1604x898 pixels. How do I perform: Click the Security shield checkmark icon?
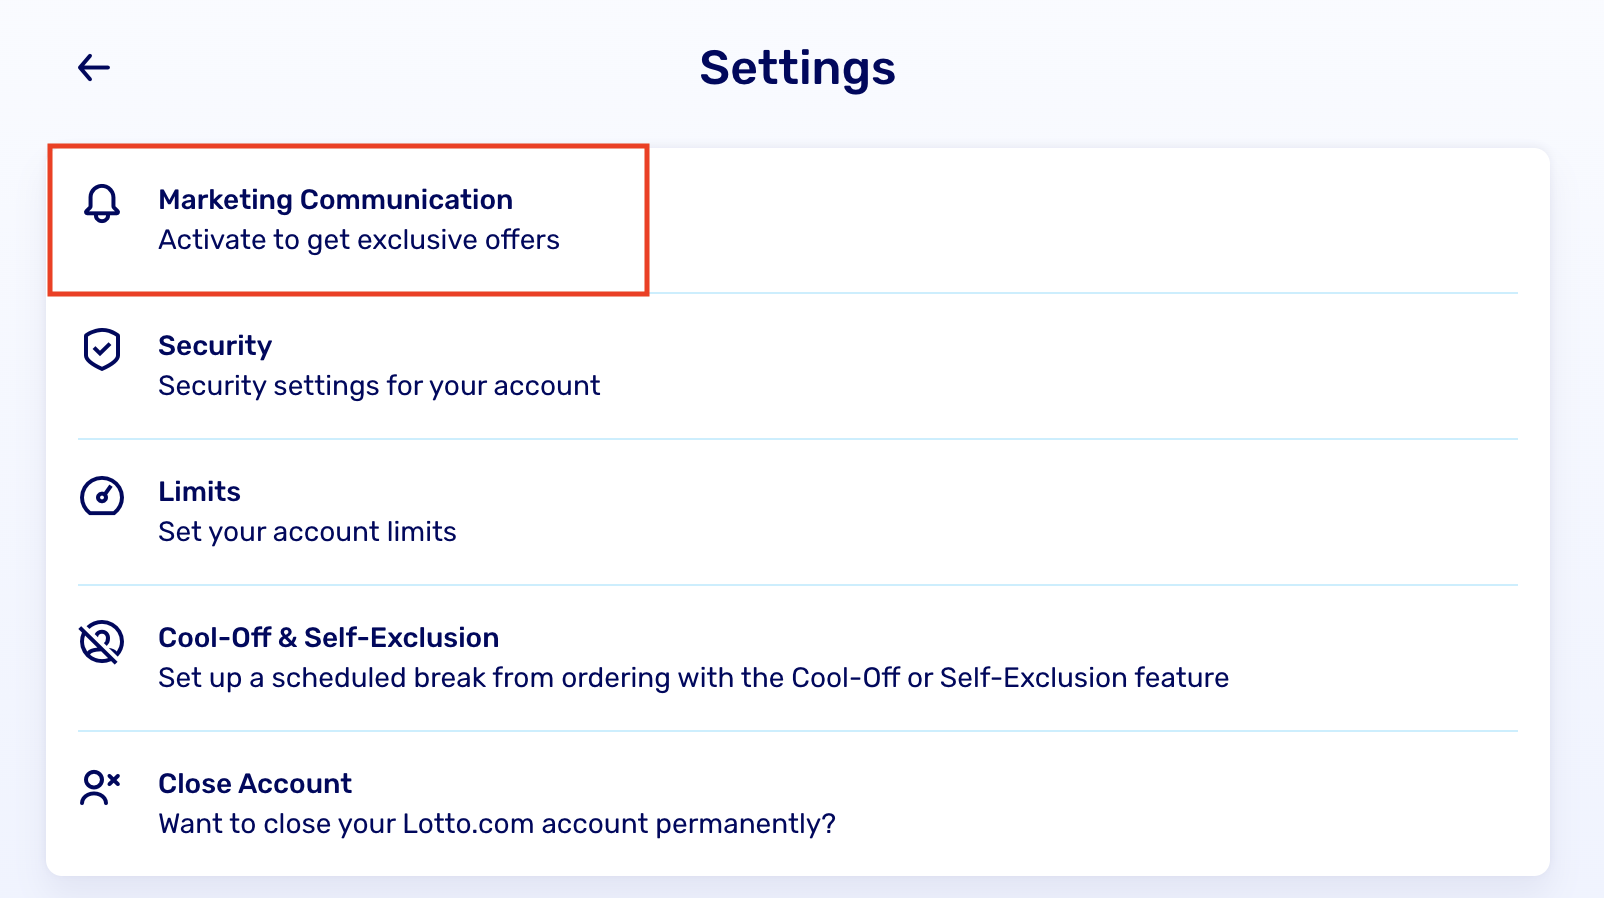click(101, 349)
